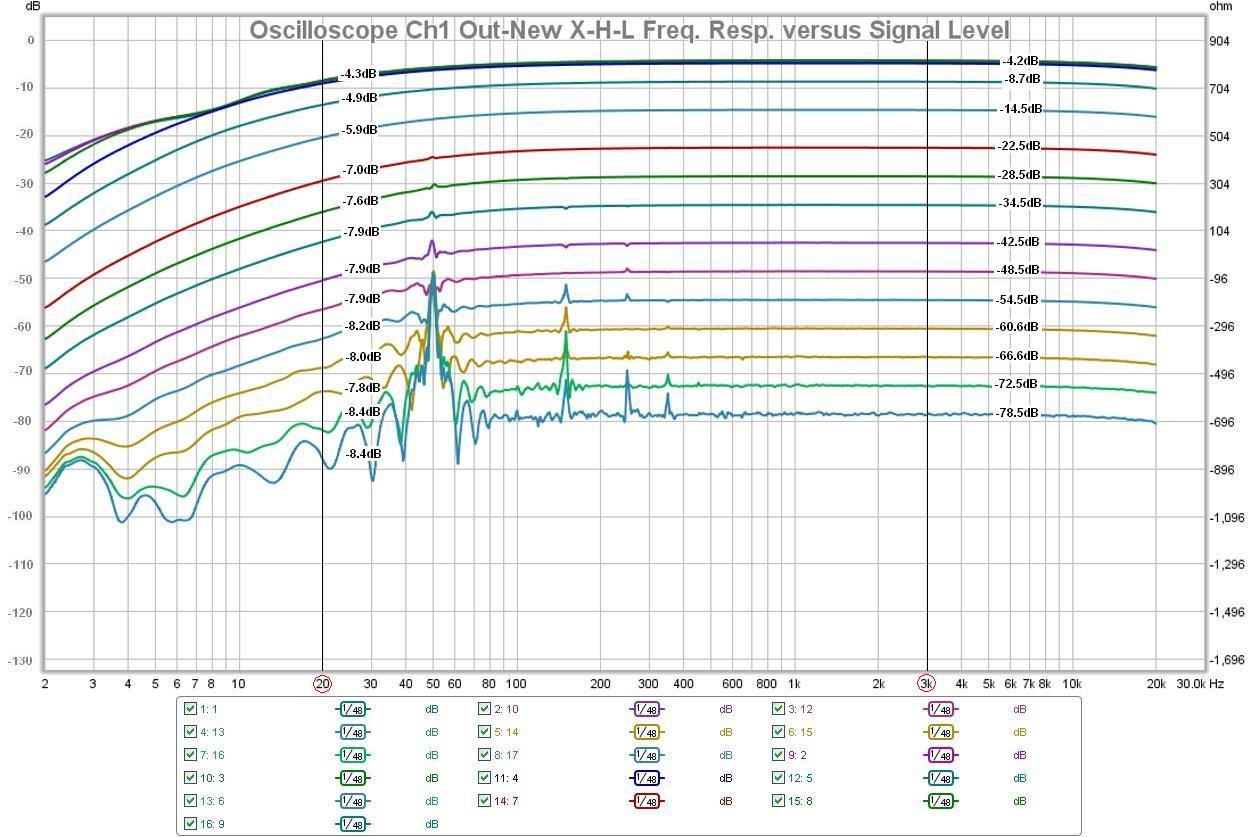Toggle the checkbox for trace 3: 12
This screenshot has height=837, width=1259.
pos(779,709)
